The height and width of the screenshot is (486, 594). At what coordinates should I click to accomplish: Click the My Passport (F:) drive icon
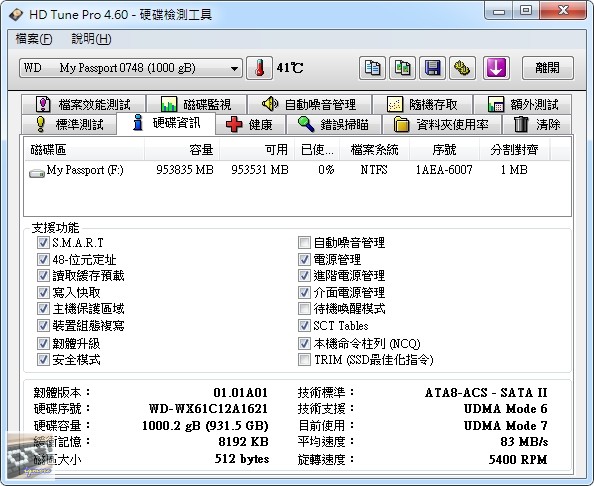tap(36, 173)
